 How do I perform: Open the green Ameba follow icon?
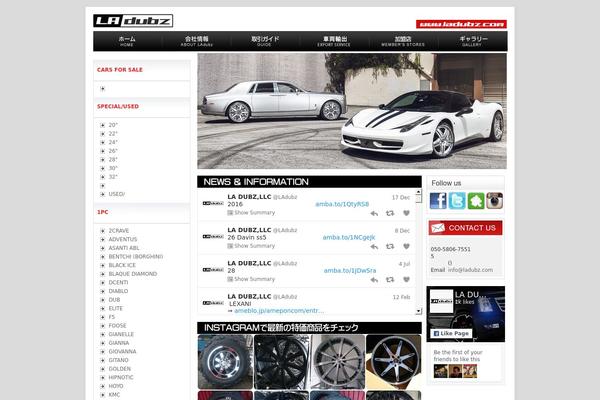click(476, 201)
